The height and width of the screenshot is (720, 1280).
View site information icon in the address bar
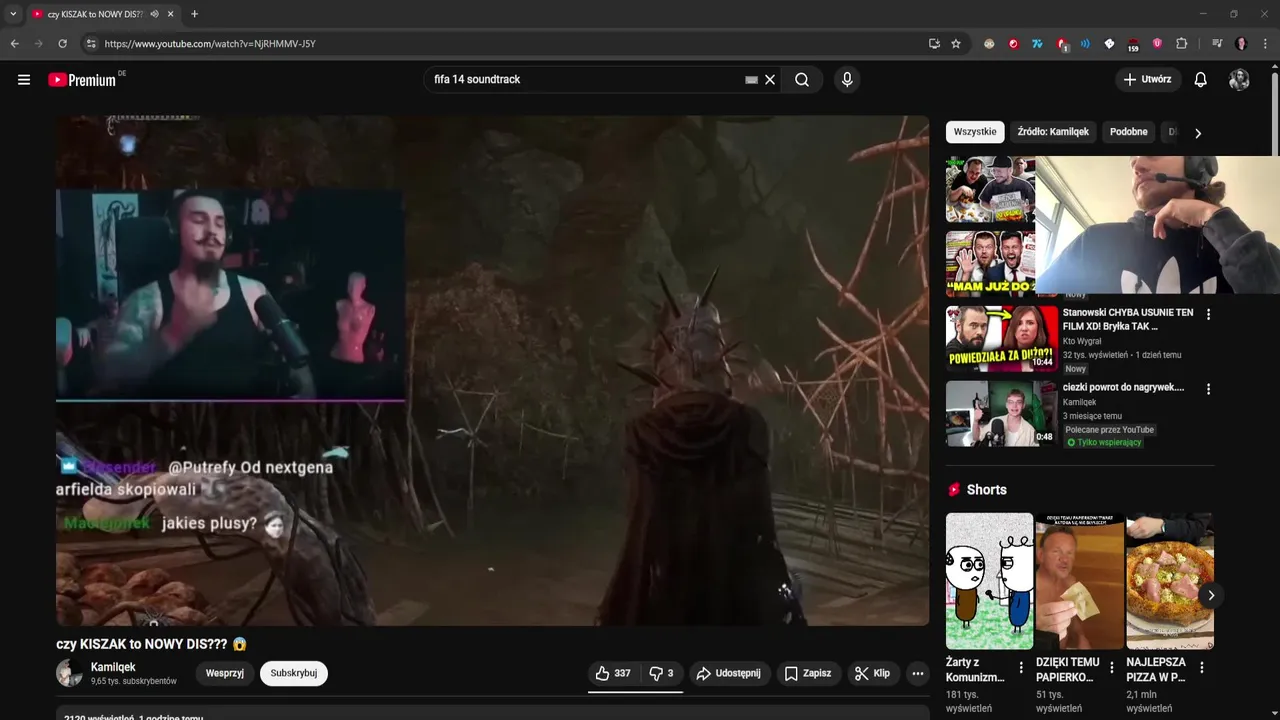click(91, 44)
